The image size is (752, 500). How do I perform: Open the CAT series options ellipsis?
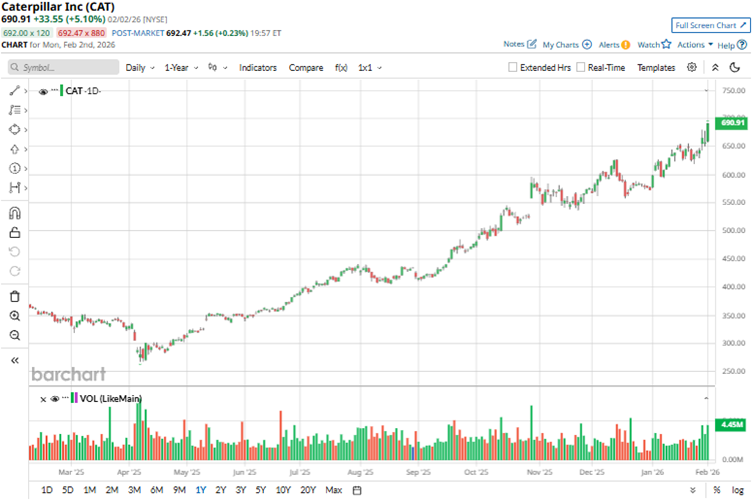55,90
